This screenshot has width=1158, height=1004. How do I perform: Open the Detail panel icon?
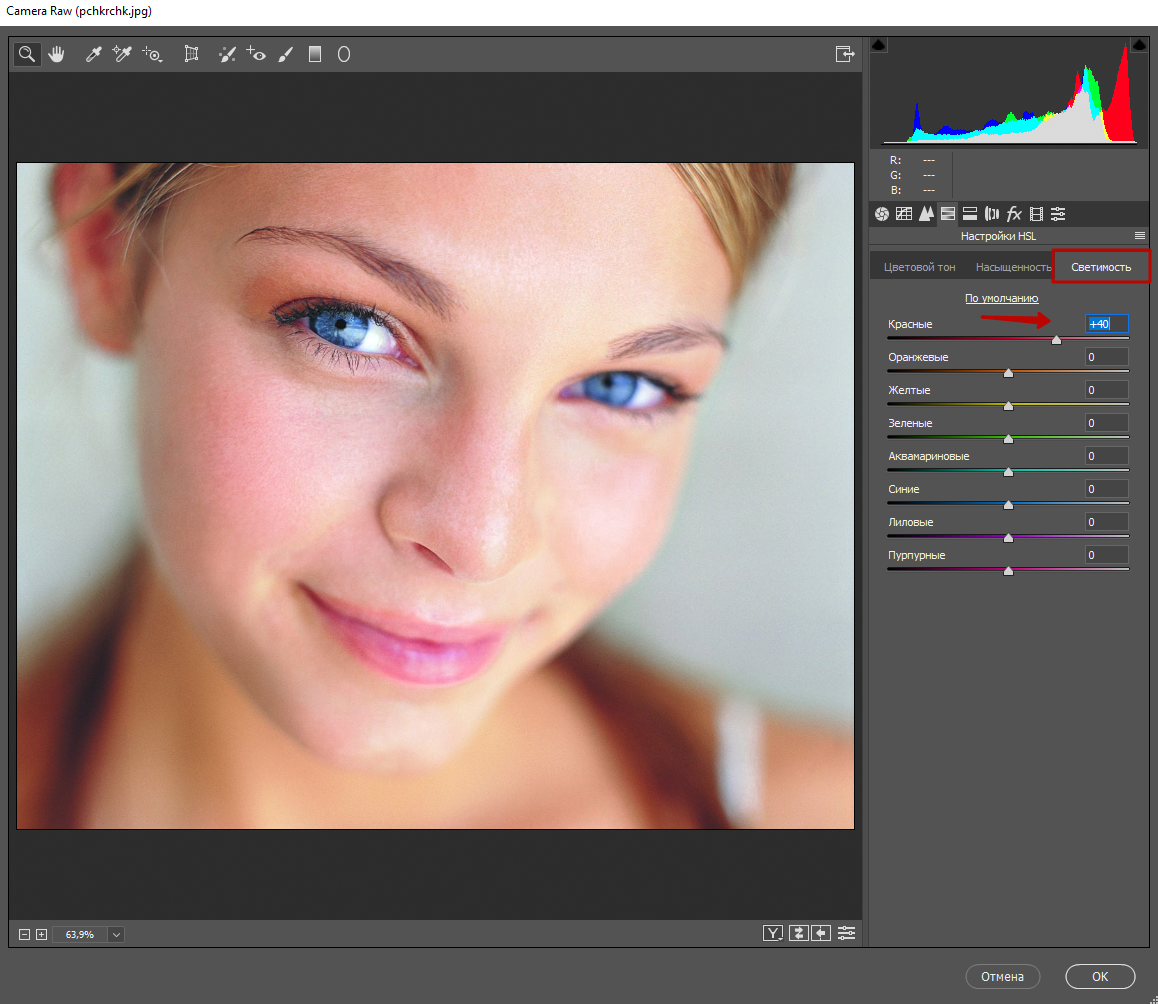(926, 214)
